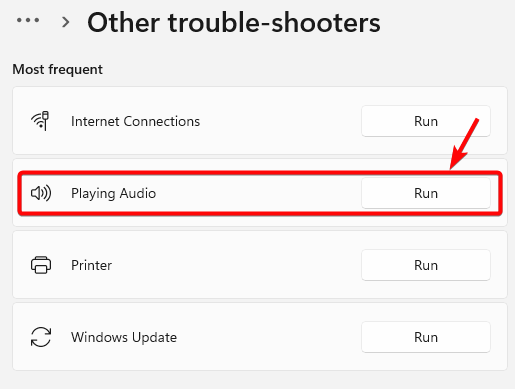Click the Playing Audio label text

point(113,194)
